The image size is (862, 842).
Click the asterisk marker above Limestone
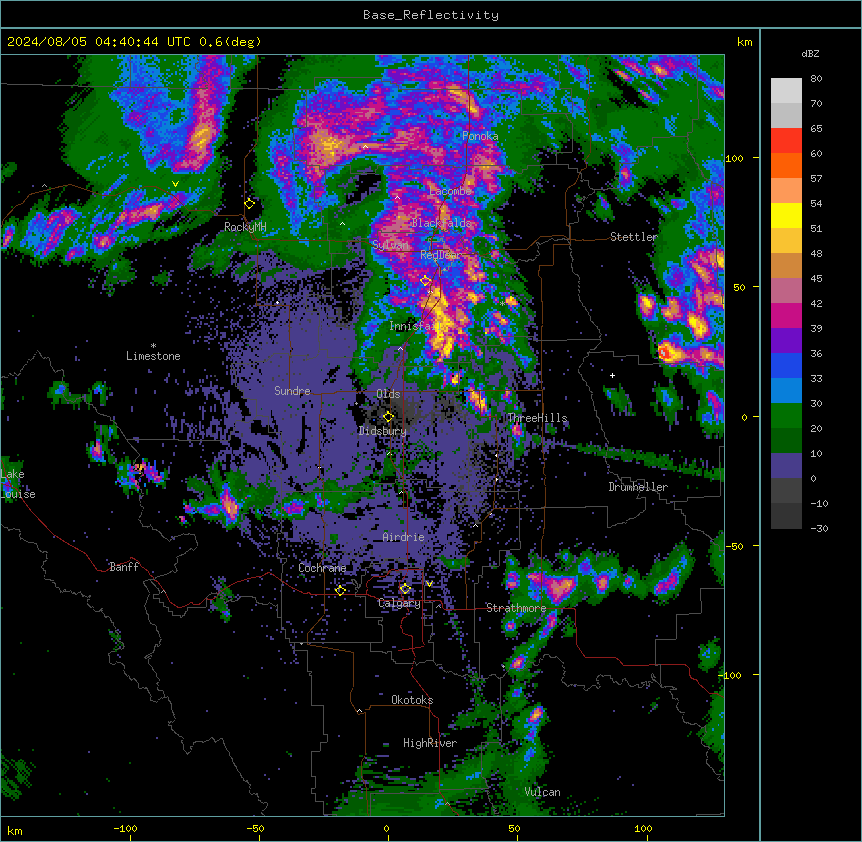153,346
